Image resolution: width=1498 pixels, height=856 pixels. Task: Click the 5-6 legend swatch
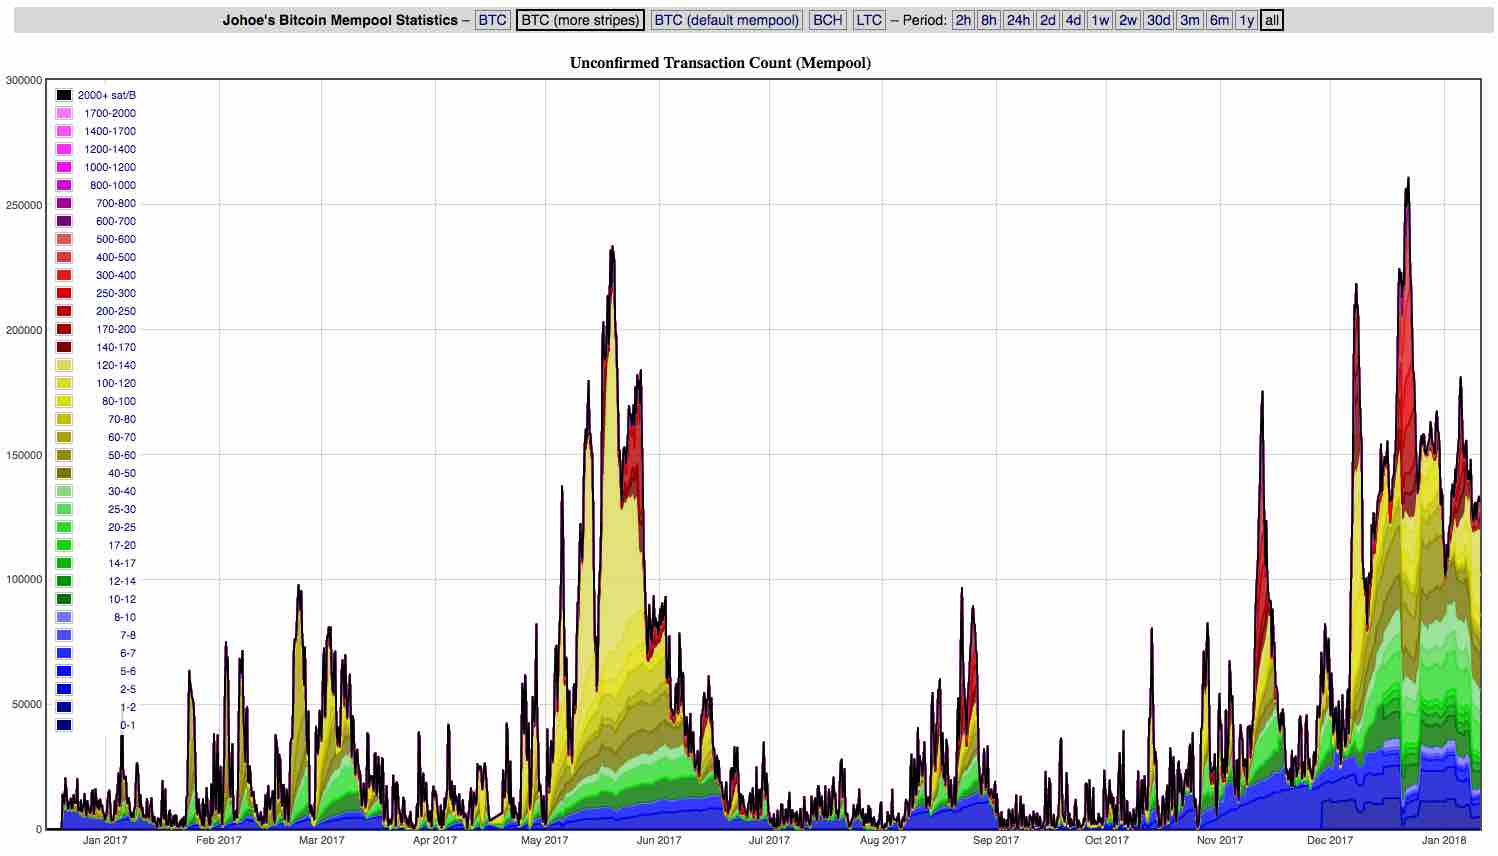point(64,671)
